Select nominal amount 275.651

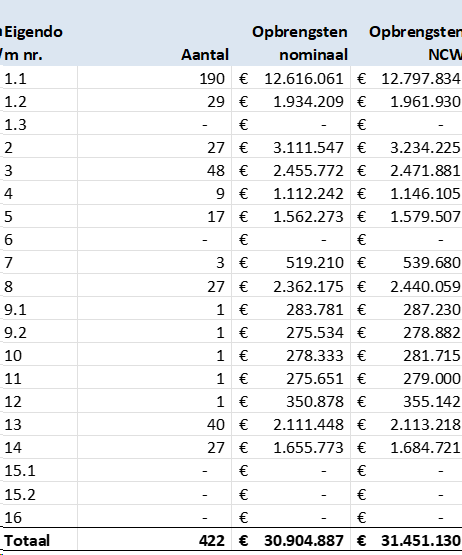coord(315,379)
